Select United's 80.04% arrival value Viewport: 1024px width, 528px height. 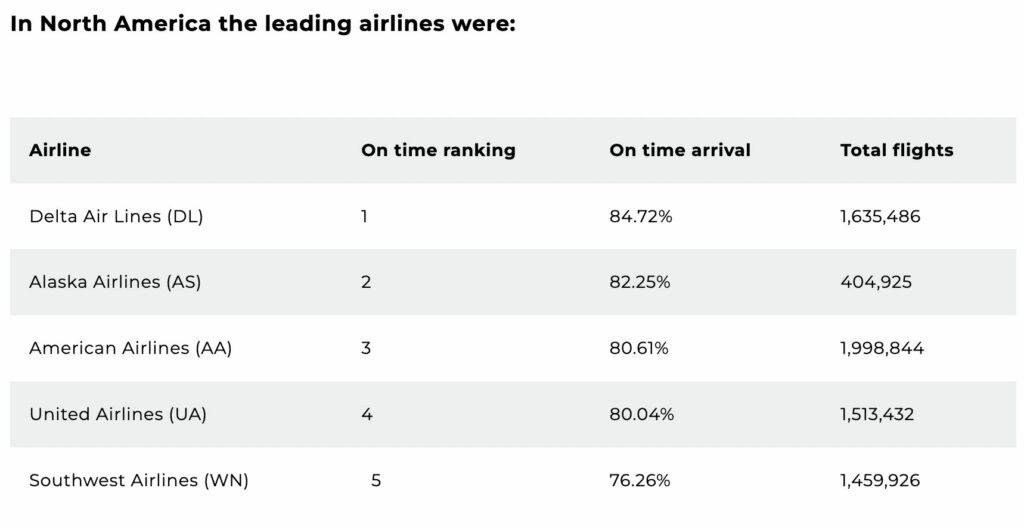[x=641, y=414]
